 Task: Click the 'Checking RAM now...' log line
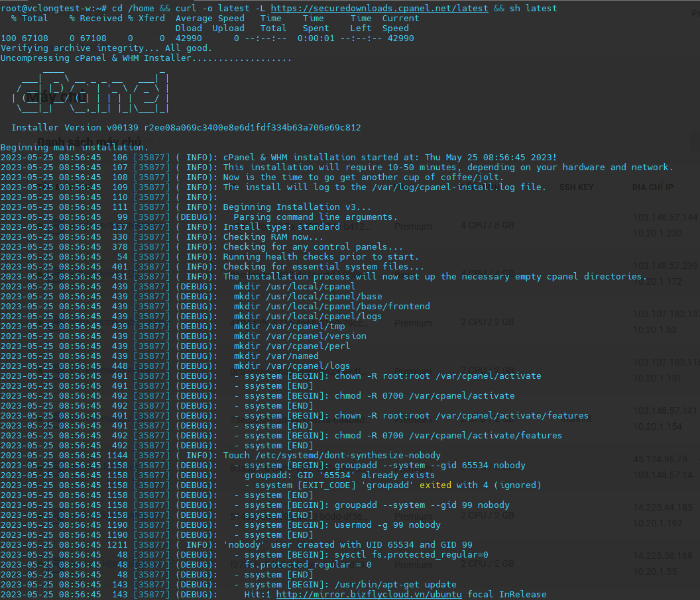tap(275, 236)
